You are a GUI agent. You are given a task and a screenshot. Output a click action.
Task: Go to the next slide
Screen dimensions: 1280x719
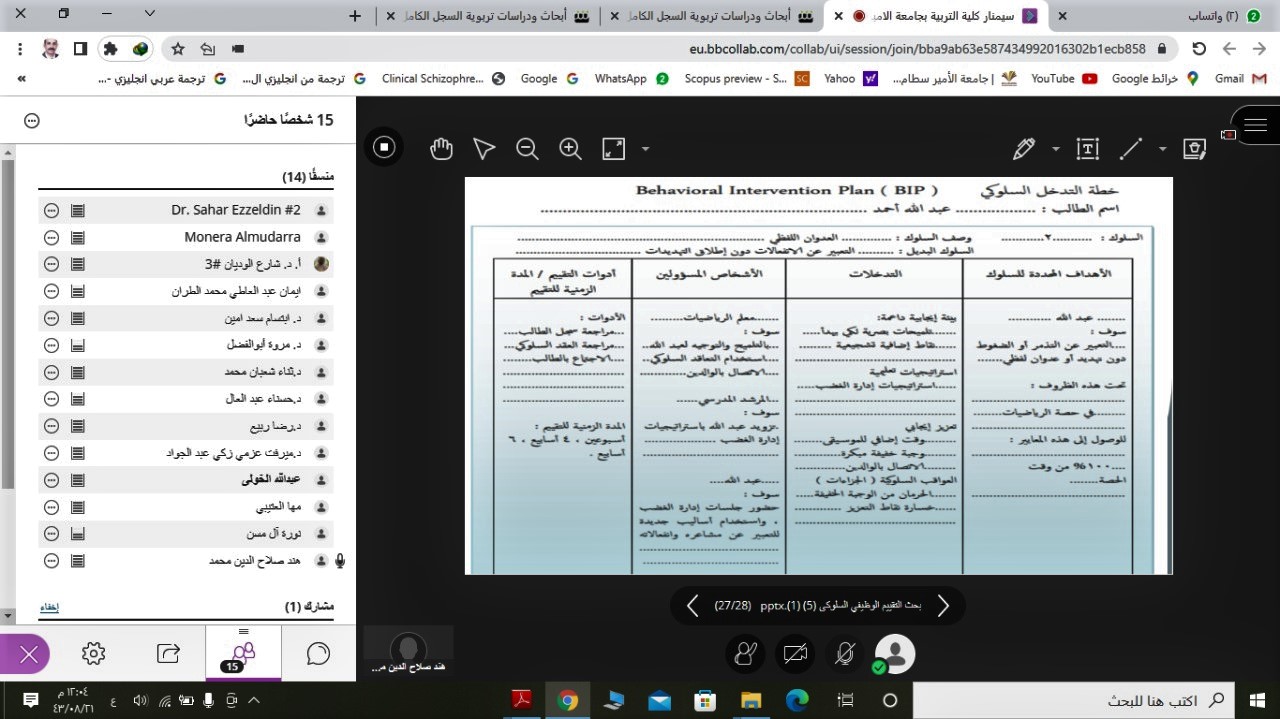[942, 606]
